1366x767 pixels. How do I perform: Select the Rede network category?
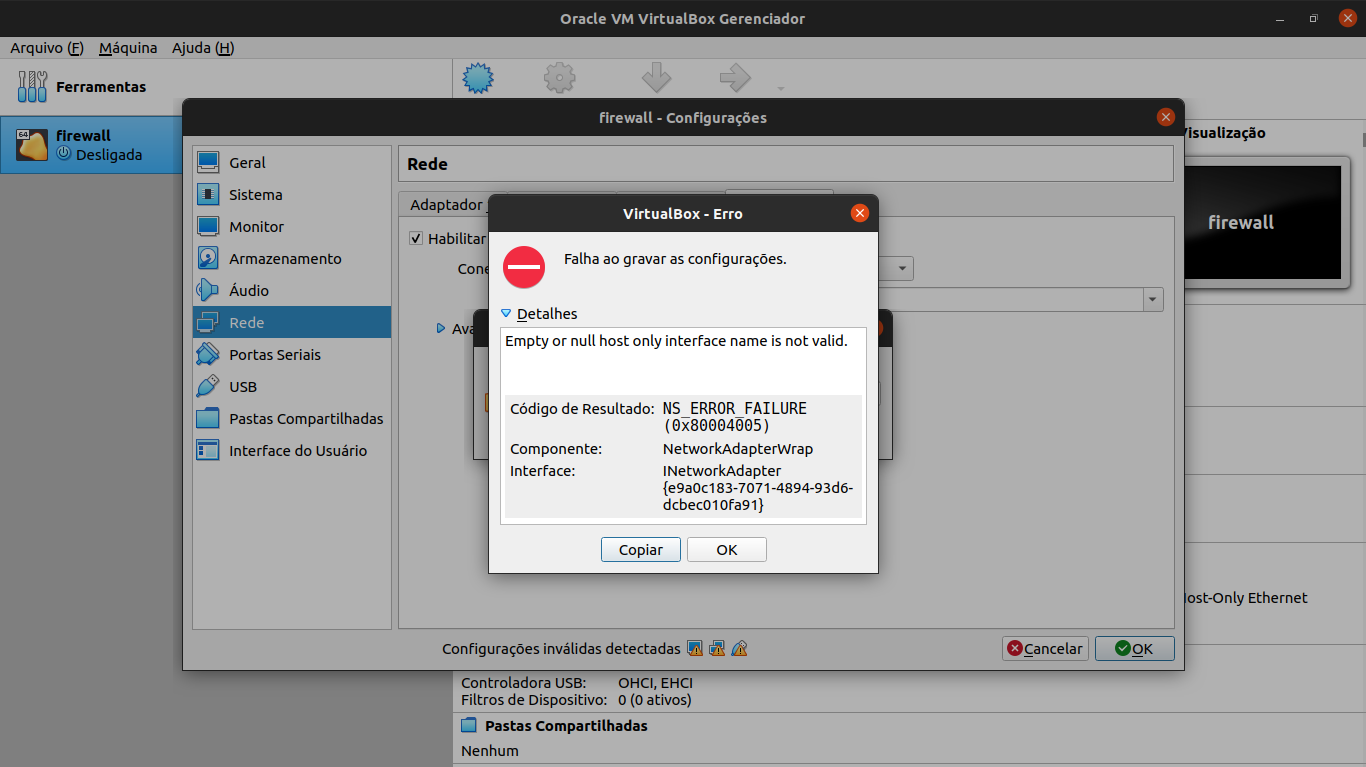[292, 322]
